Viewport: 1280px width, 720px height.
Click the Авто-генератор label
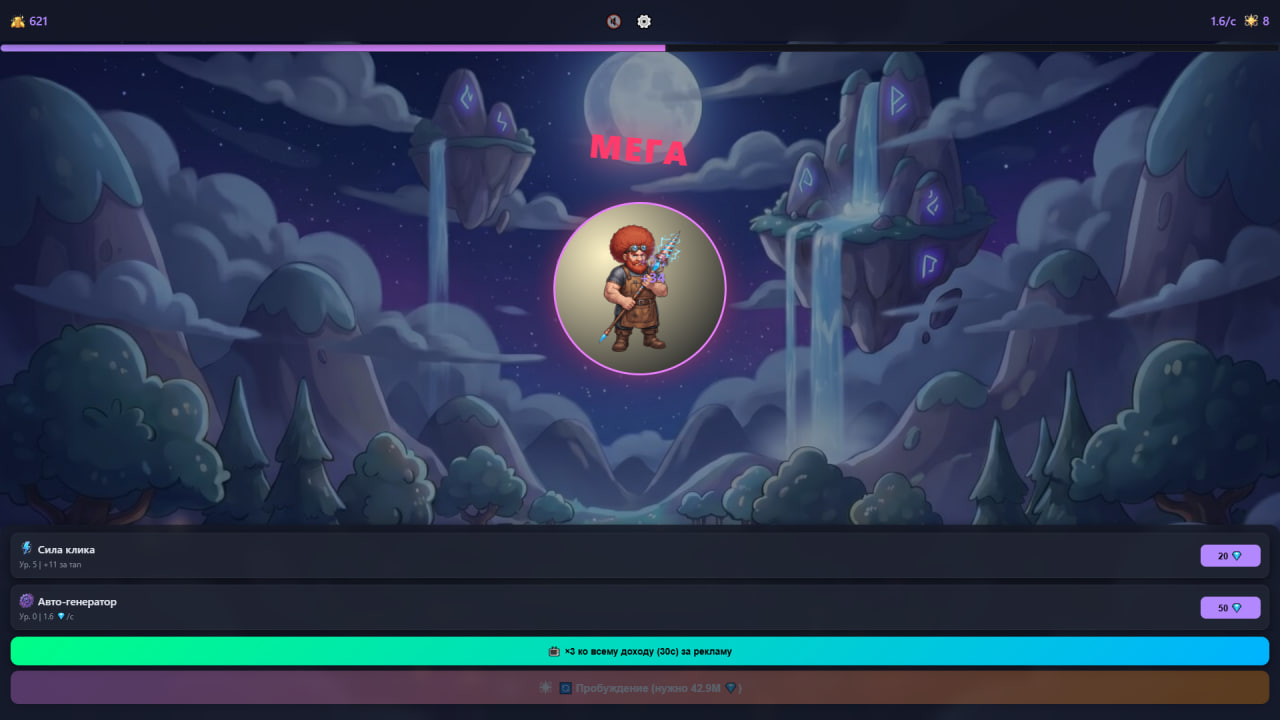coord(77,602)
